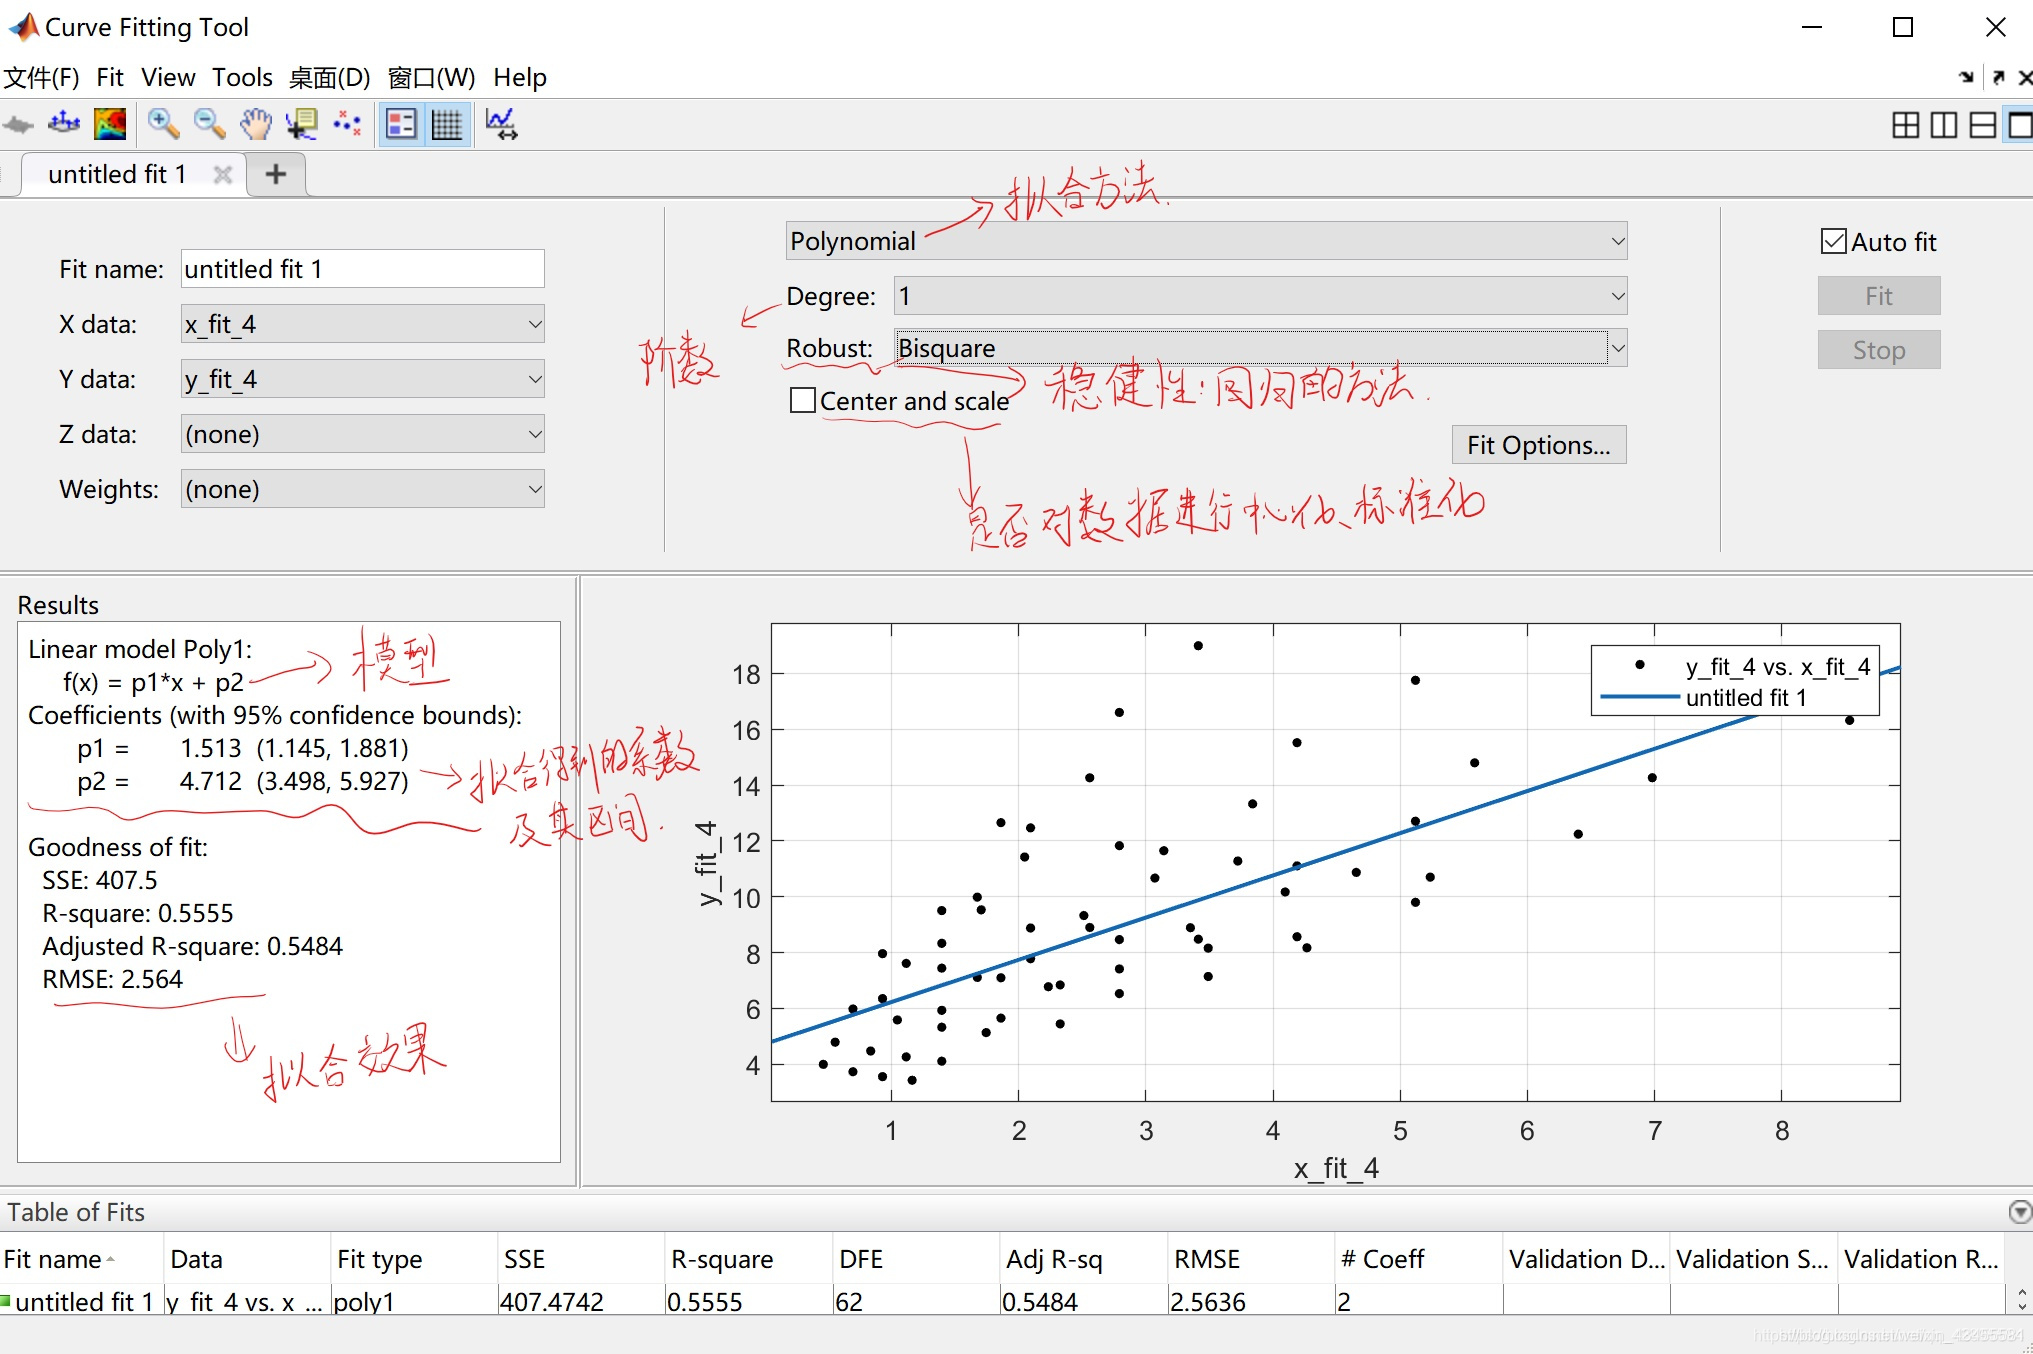Click the contour plot icon
This screenshot has width=2033, height=1354.
click(110, 124)
